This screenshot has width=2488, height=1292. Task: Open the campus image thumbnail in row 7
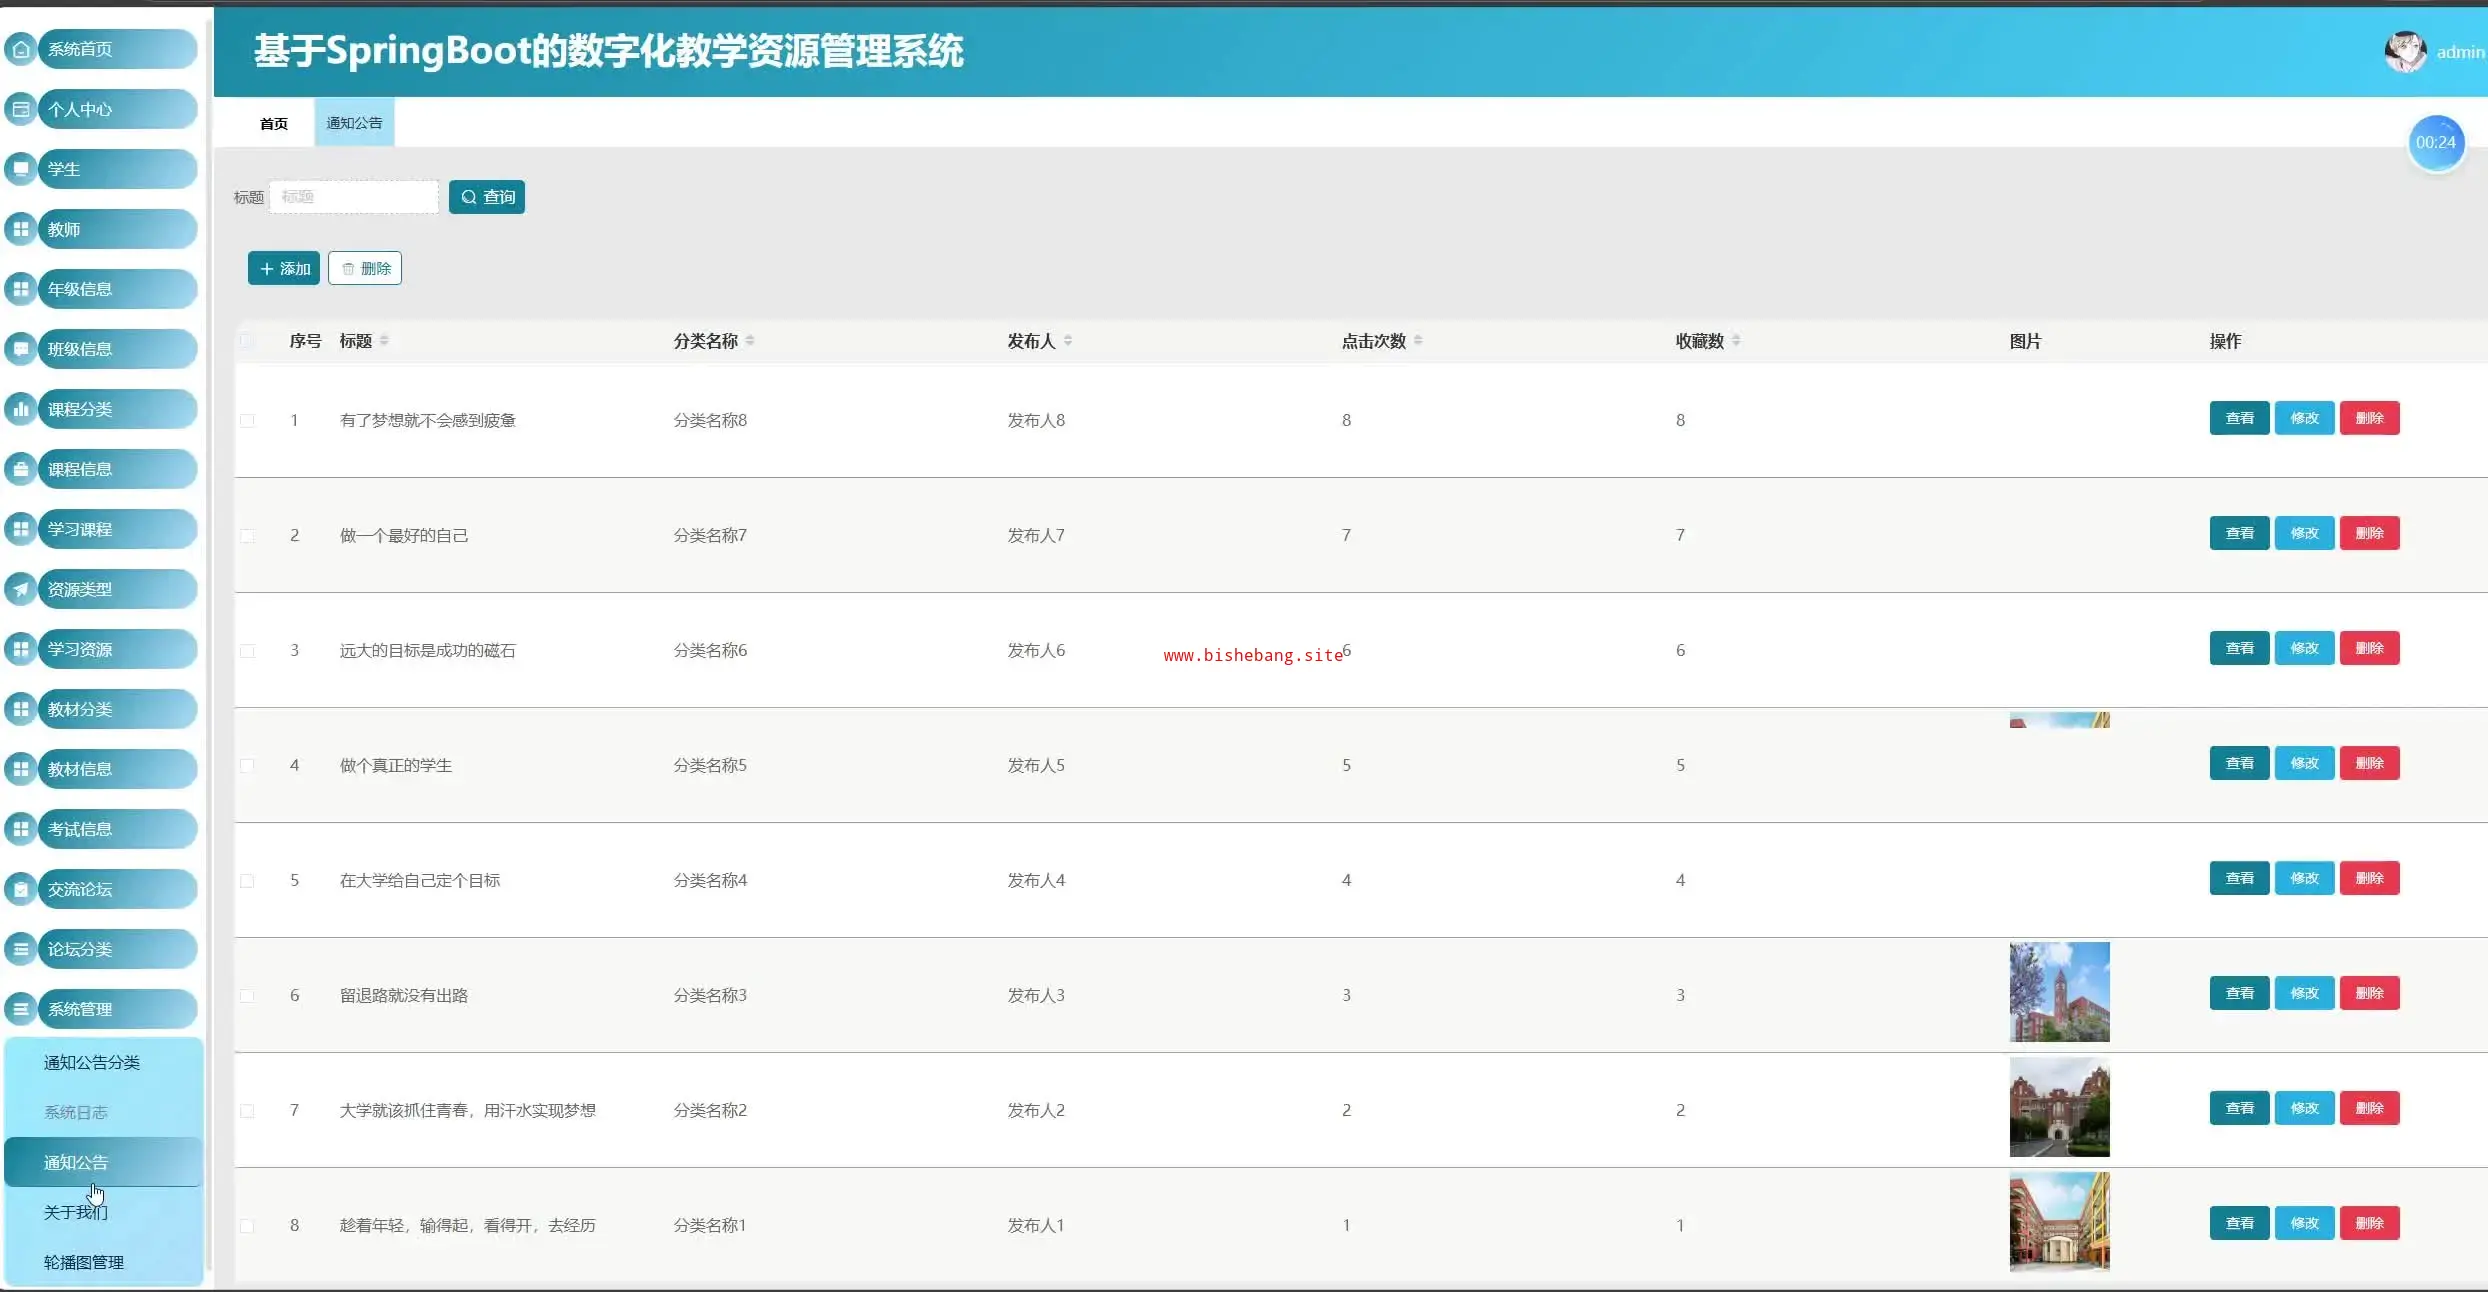click(x=2059, y=1107)
